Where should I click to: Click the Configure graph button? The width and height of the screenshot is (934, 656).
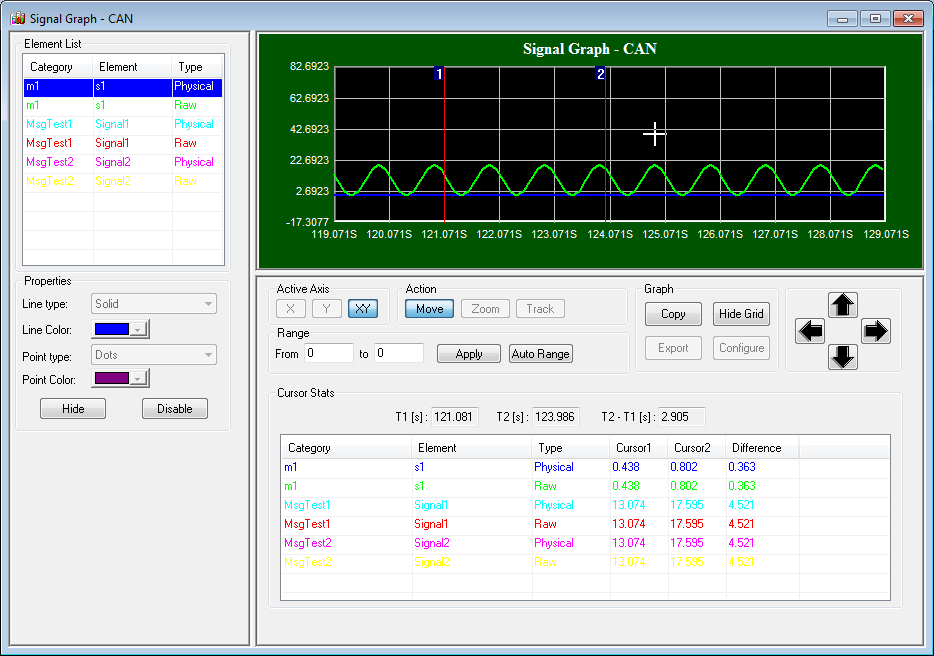point(741,348)
